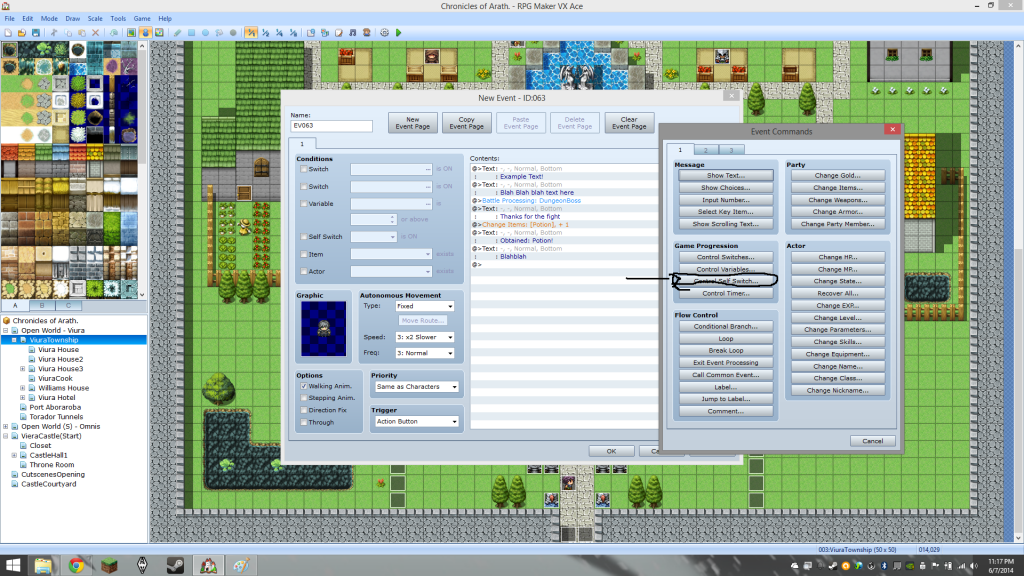Image resolution: width=1024 pixels, height=576 pixels.
Task: Click the New Event Page button
Action: (x=412, y=123)
